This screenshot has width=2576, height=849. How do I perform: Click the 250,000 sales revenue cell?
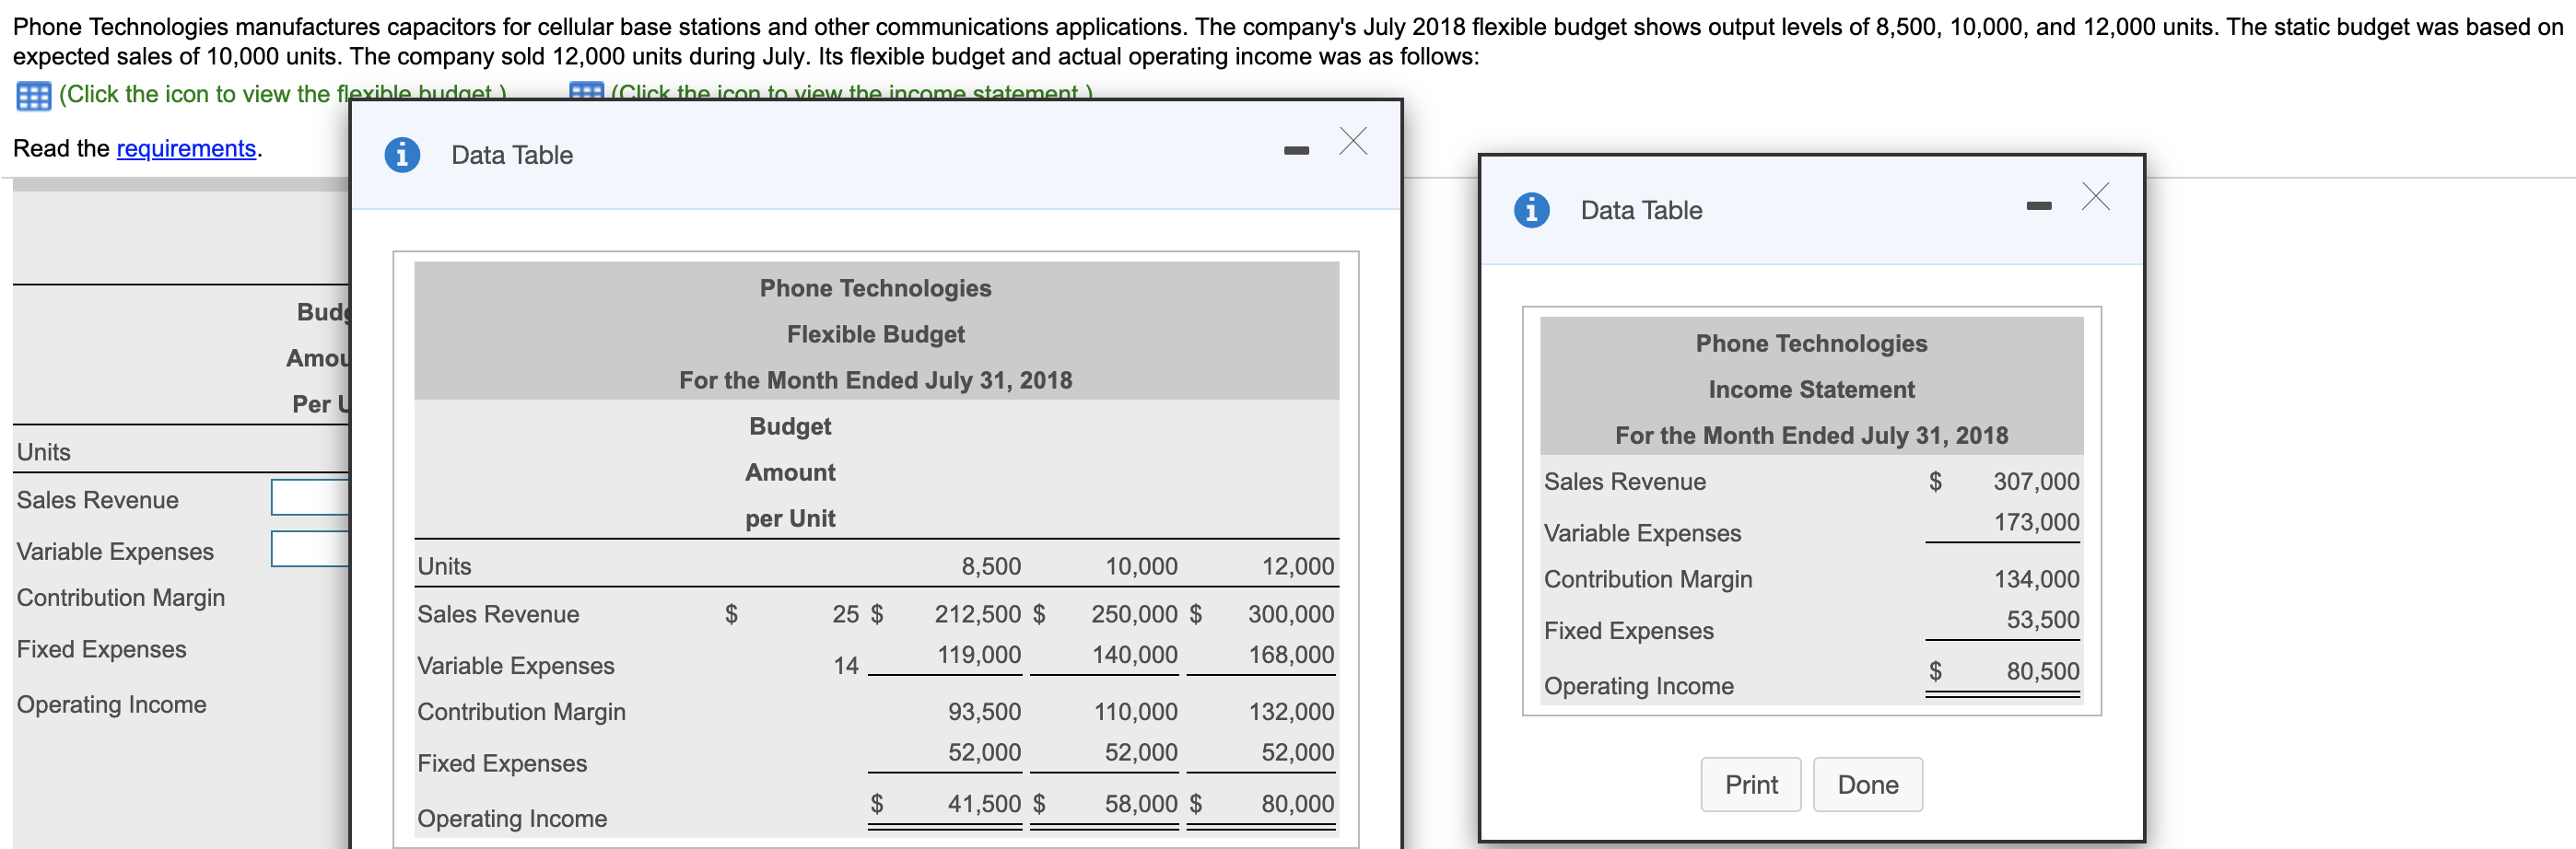pyautogui.click(x=1134, y=614)
